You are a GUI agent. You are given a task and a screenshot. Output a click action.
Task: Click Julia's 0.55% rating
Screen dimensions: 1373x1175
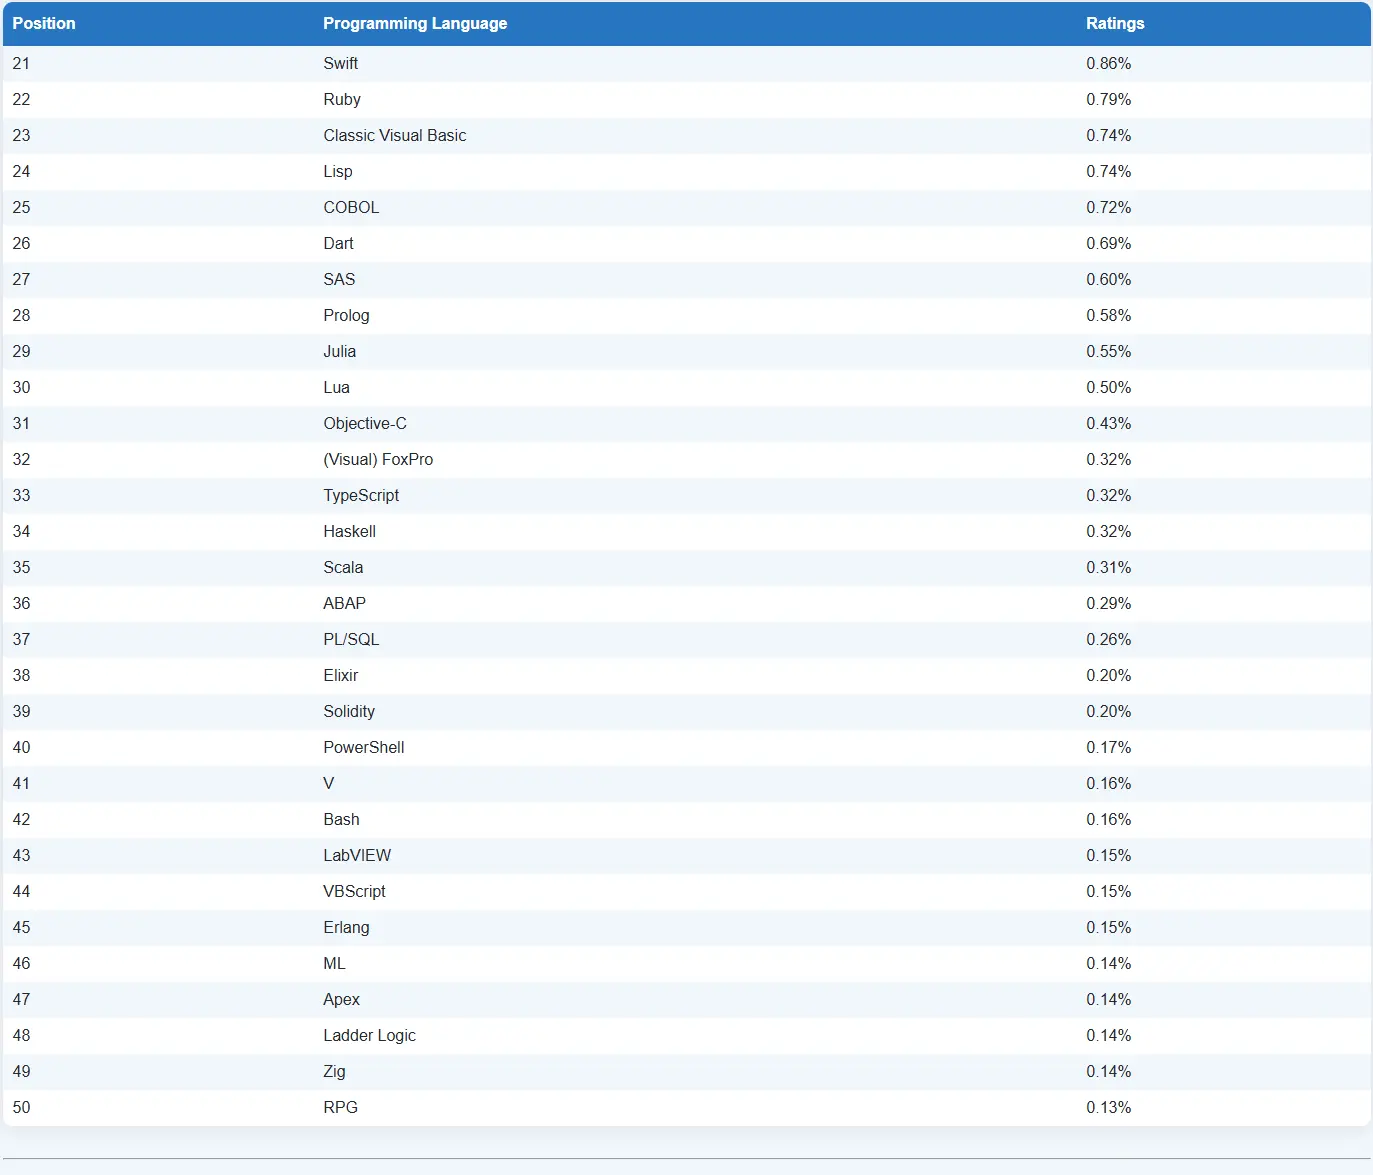(1109, 351)
